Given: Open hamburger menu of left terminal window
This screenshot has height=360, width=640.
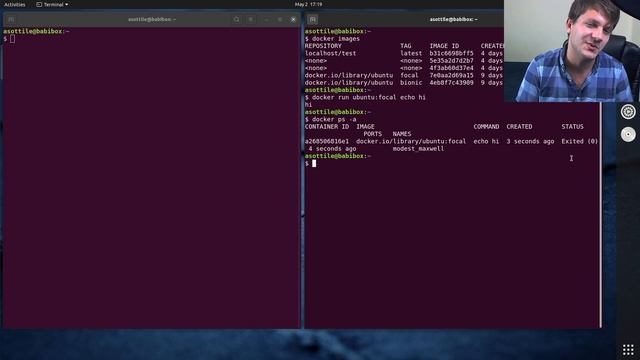Looking at the screenshot, I should [x=251, y=19].
